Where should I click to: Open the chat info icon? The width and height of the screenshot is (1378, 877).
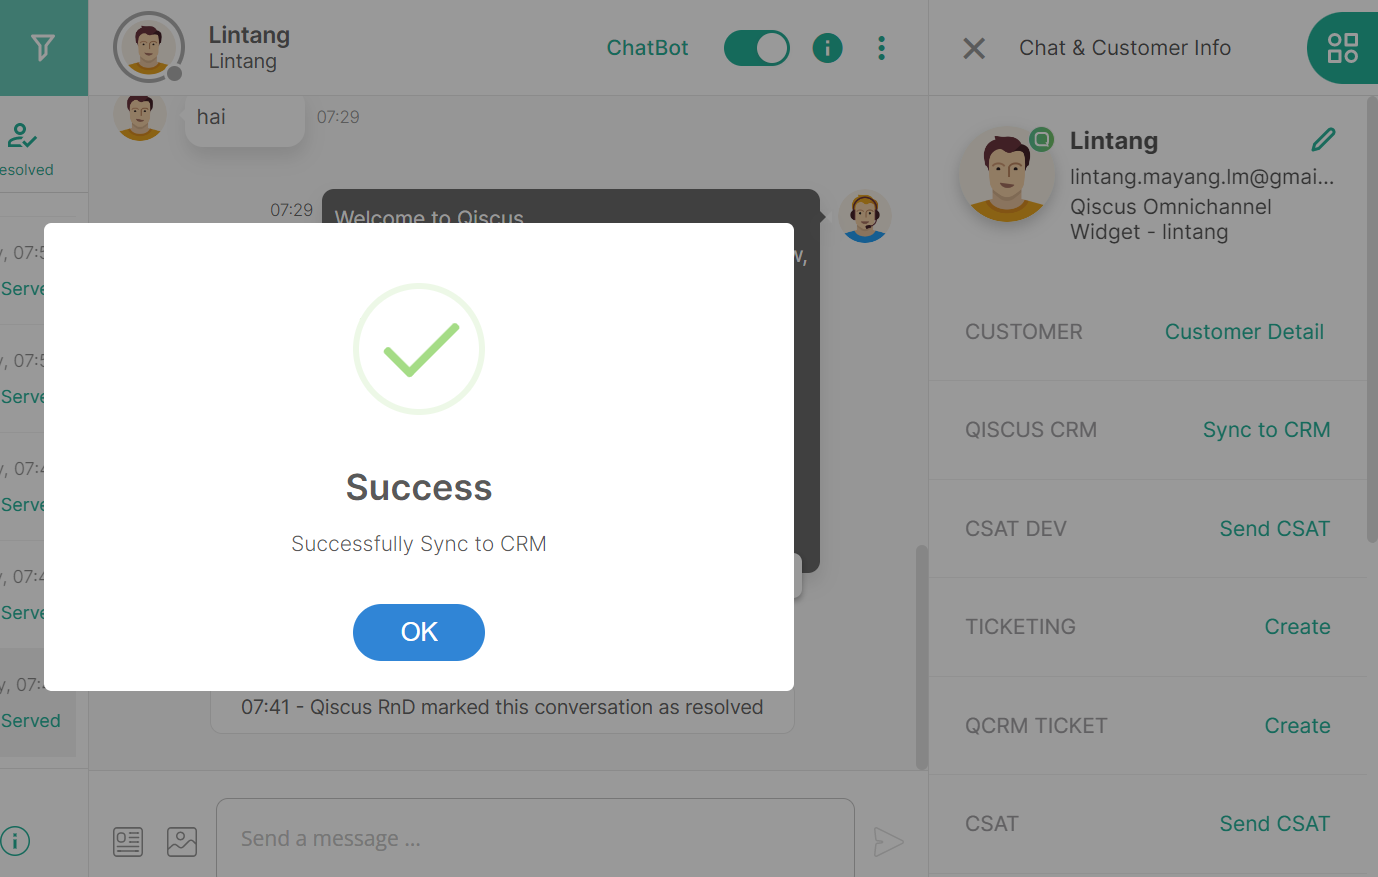tap(827, 48)
